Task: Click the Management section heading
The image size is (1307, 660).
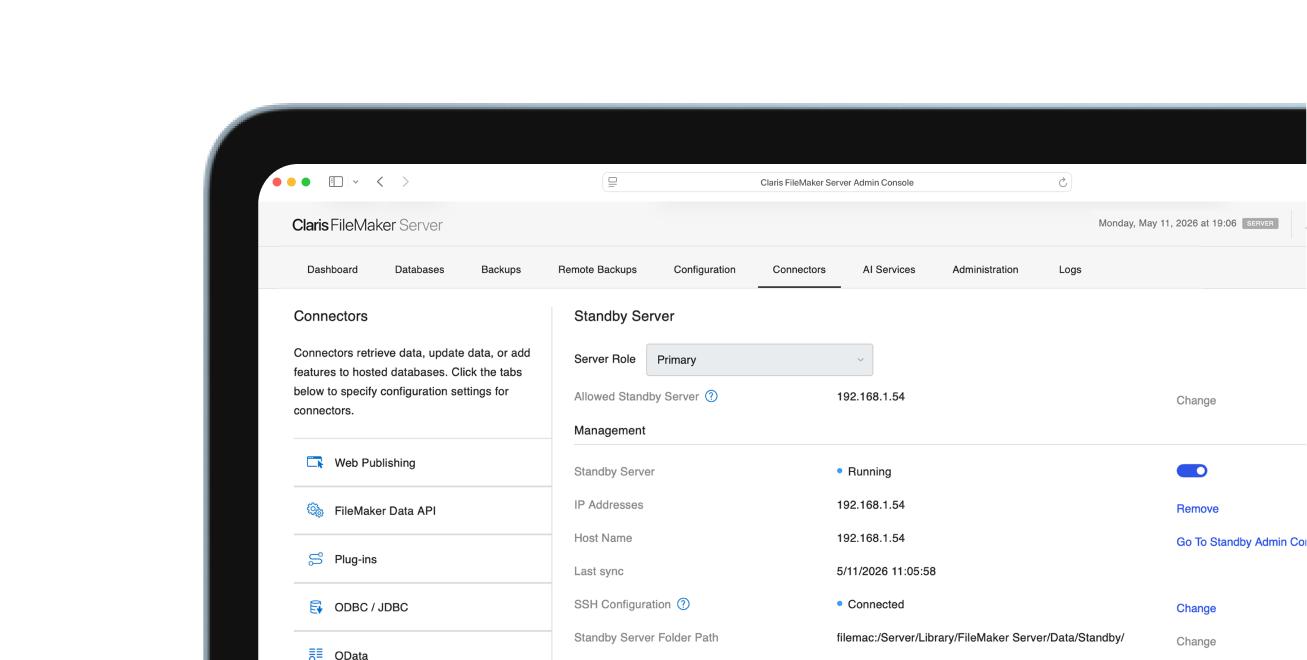Action: pyautogui.click(x=610, y=430)
